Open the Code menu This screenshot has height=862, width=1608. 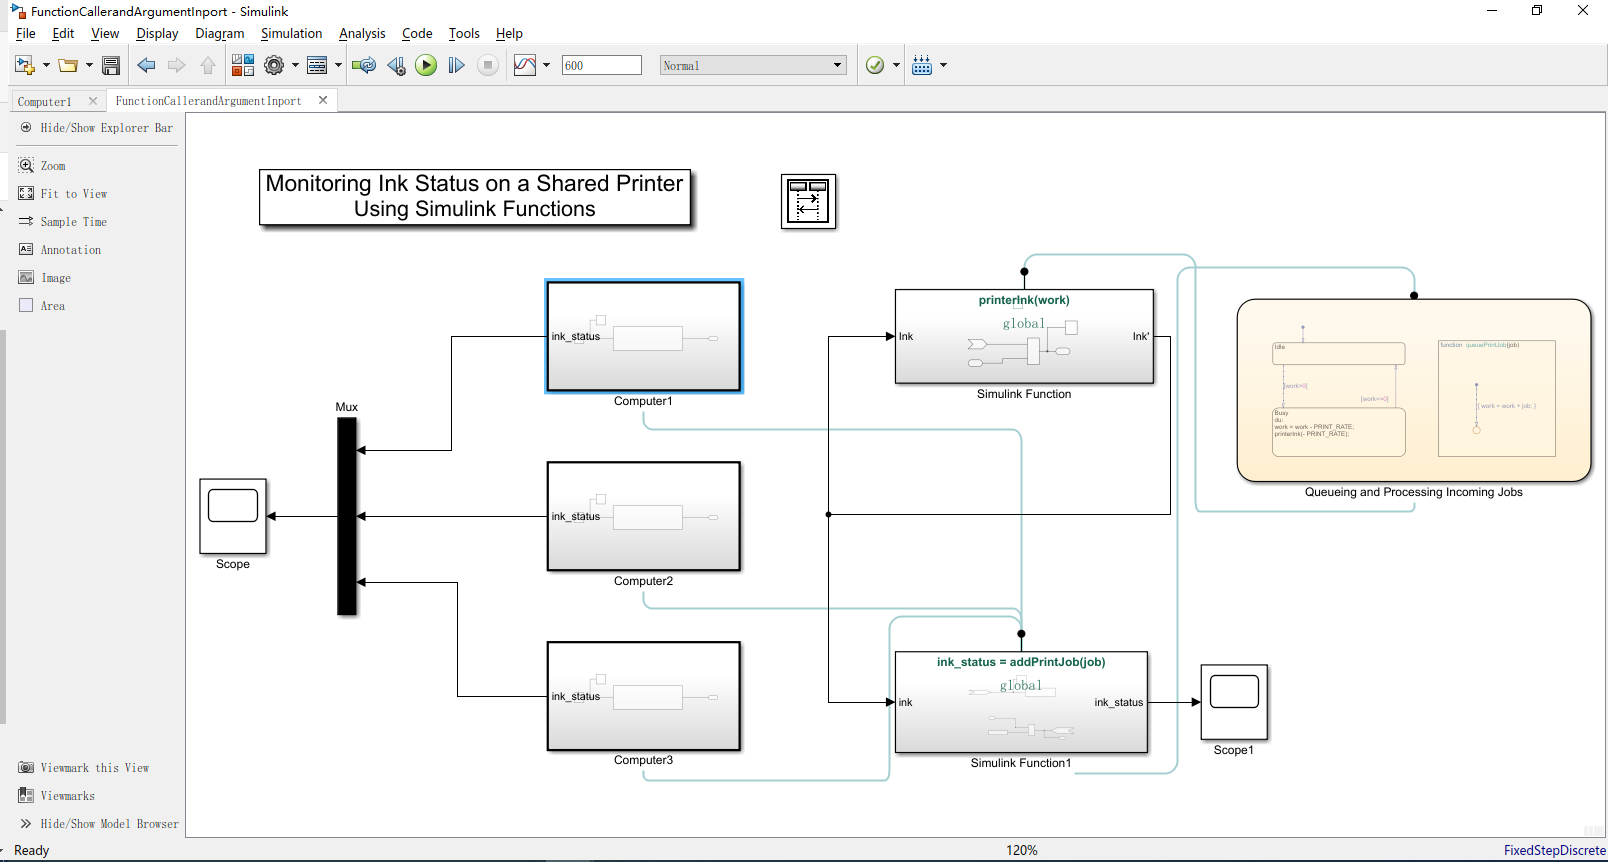pos(417,34)
